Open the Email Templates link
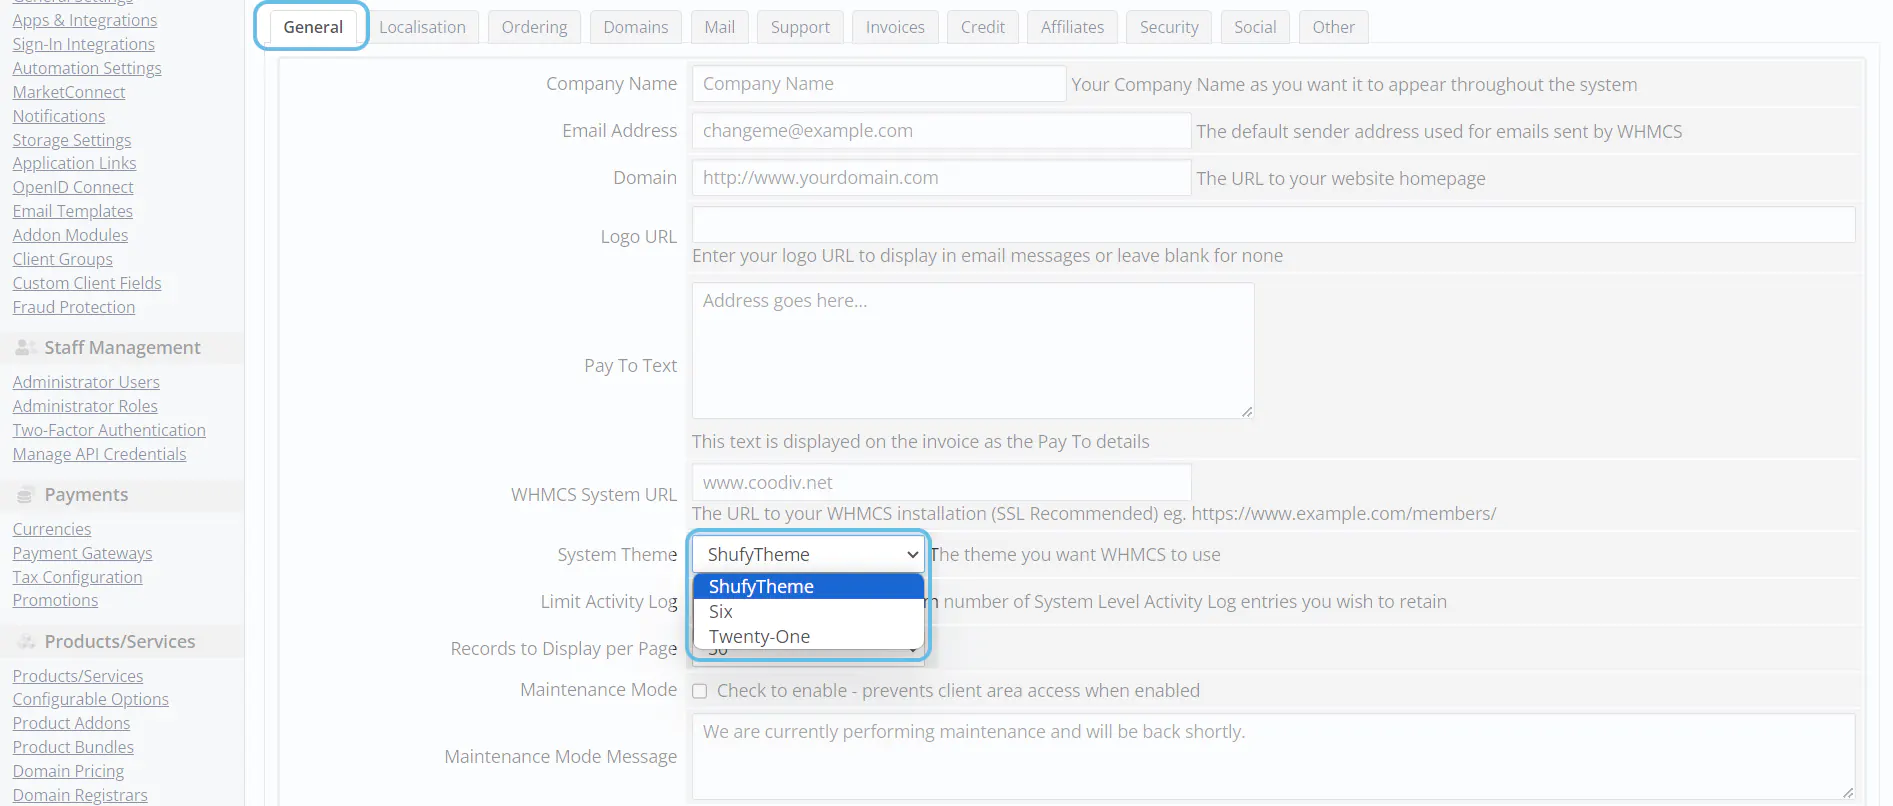 pyautogui.click(x=72, y=211)
